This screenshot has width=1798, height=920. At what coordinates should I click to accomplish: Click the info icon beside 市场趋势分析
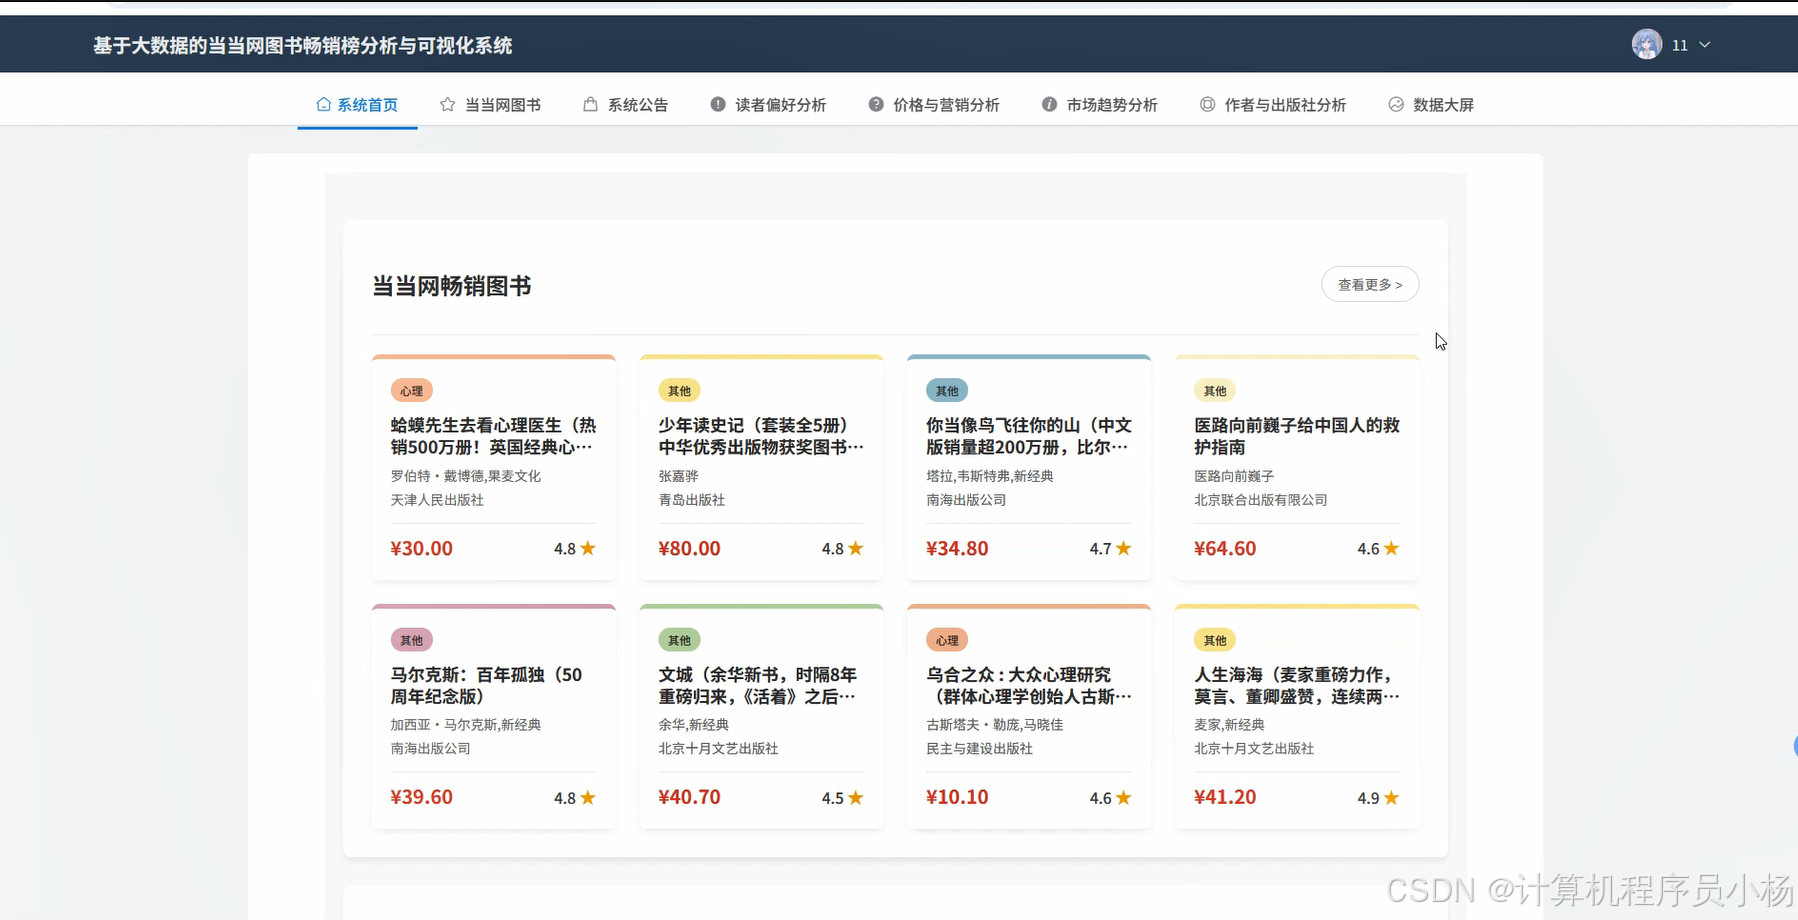coord(1049,104)
